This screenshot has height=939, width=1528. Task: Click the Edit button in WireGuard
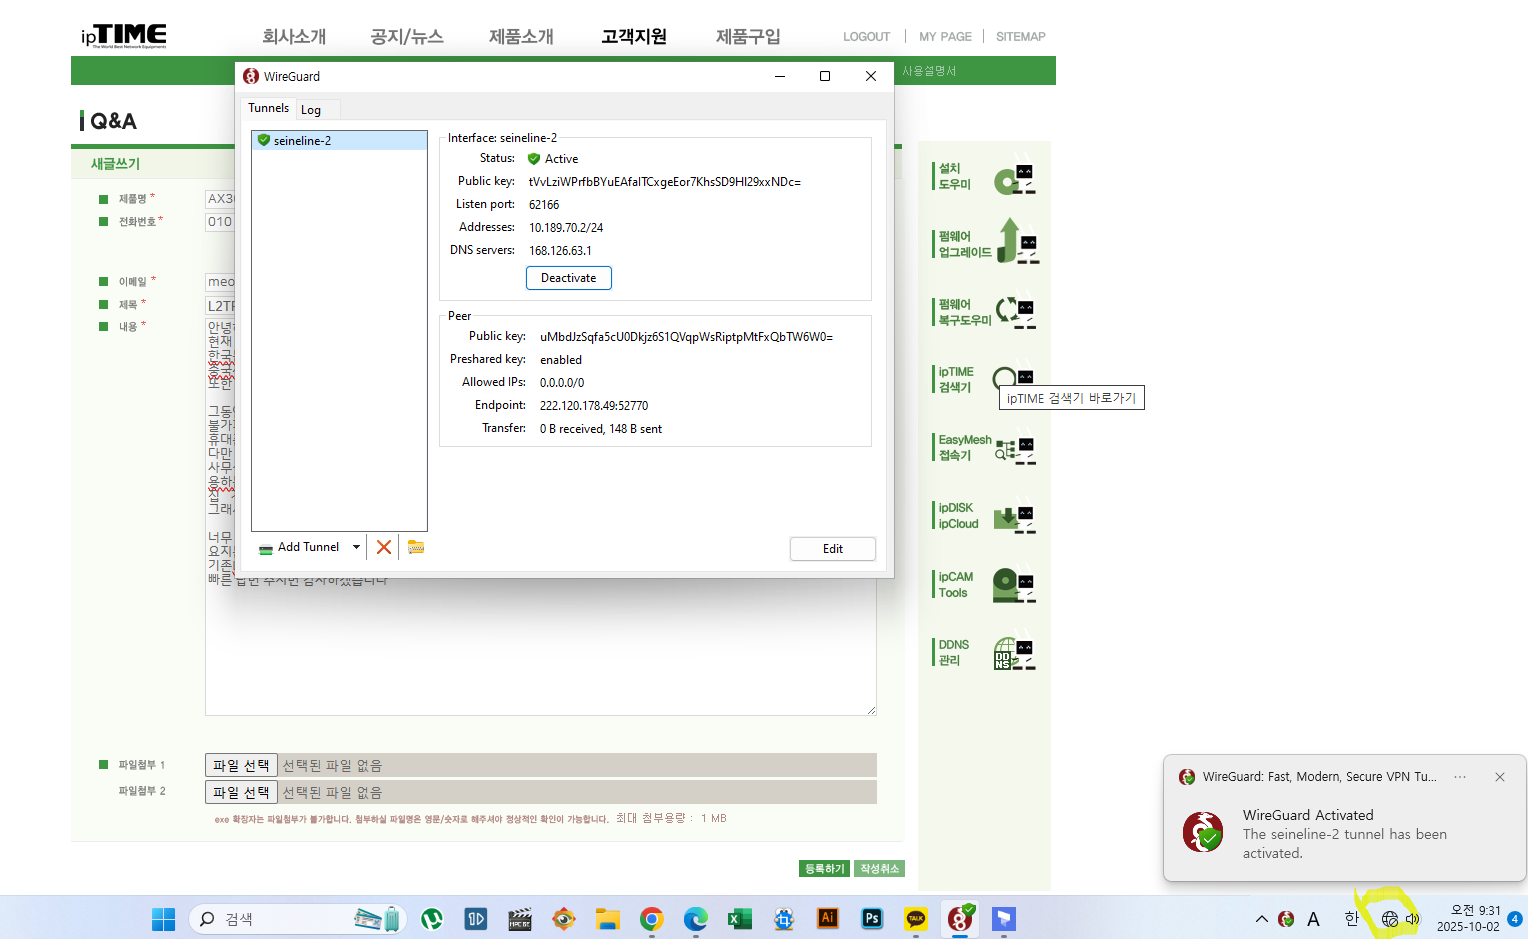coord(833,549)
